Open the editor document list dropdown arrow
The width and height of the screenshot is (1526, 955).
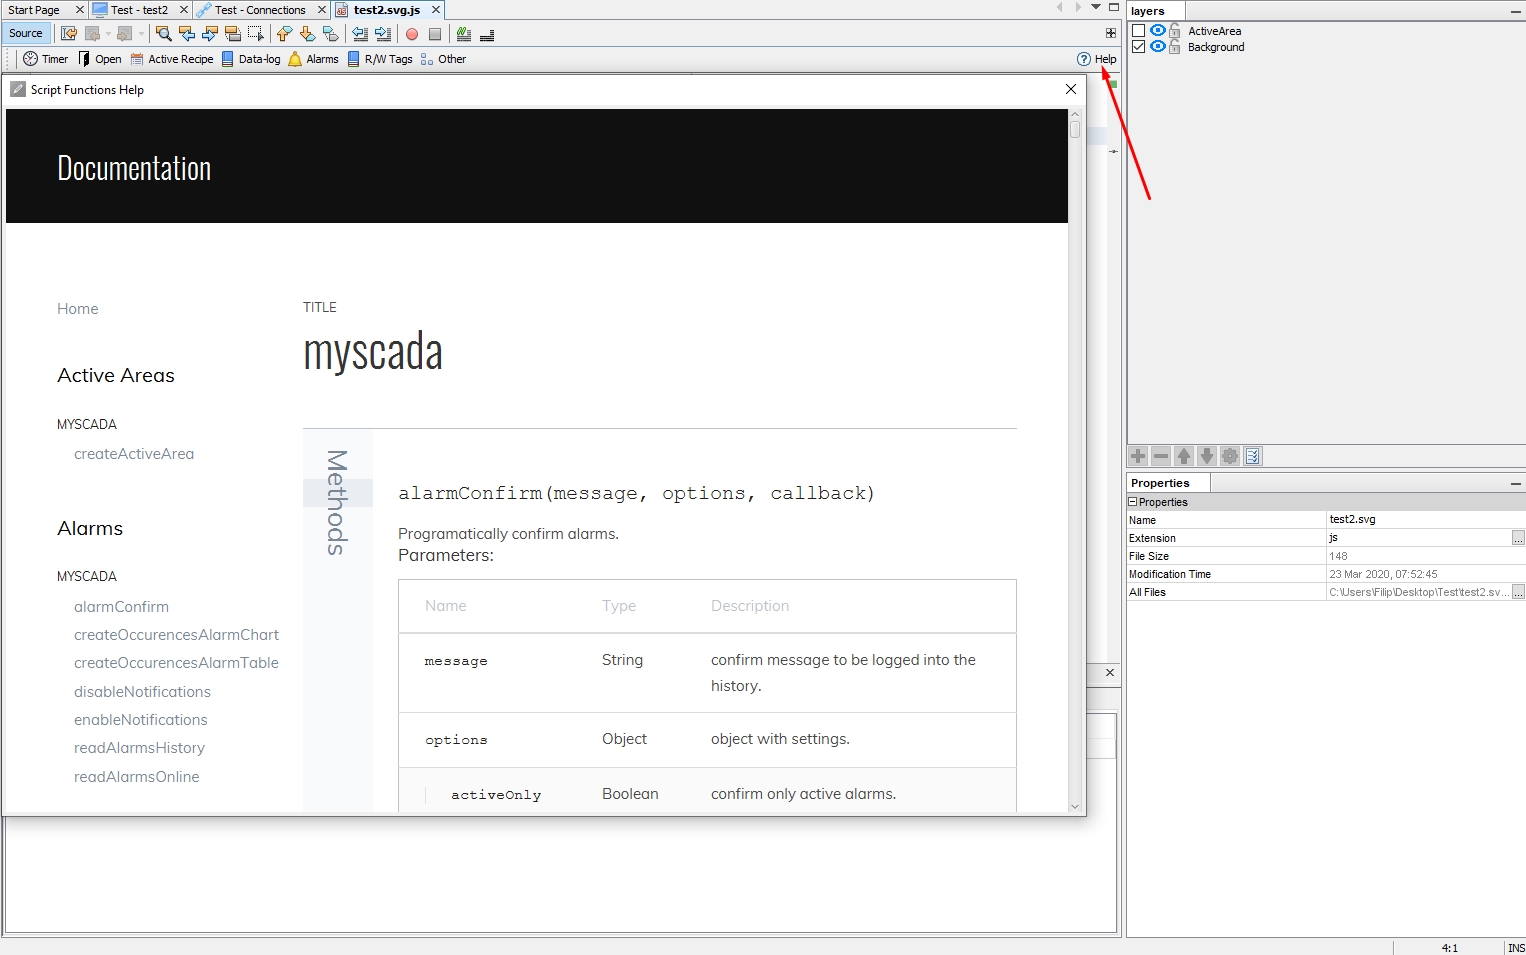(1096, 8)
